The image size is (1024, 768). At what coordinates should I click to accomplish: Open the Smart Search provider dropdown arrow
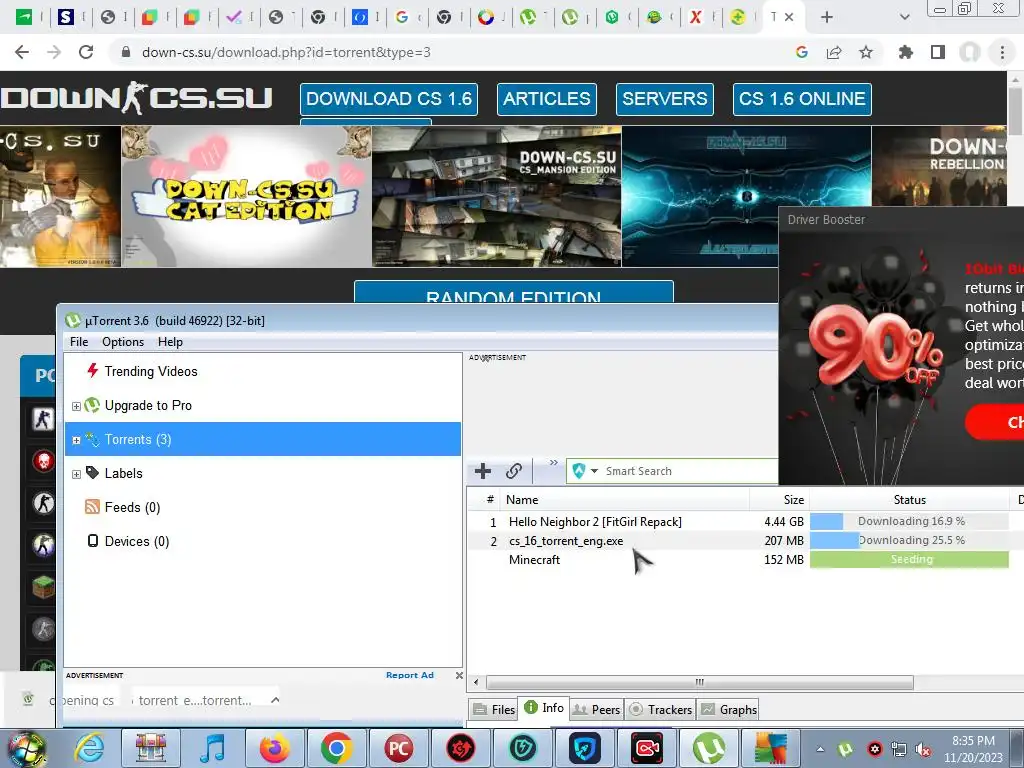594,471
